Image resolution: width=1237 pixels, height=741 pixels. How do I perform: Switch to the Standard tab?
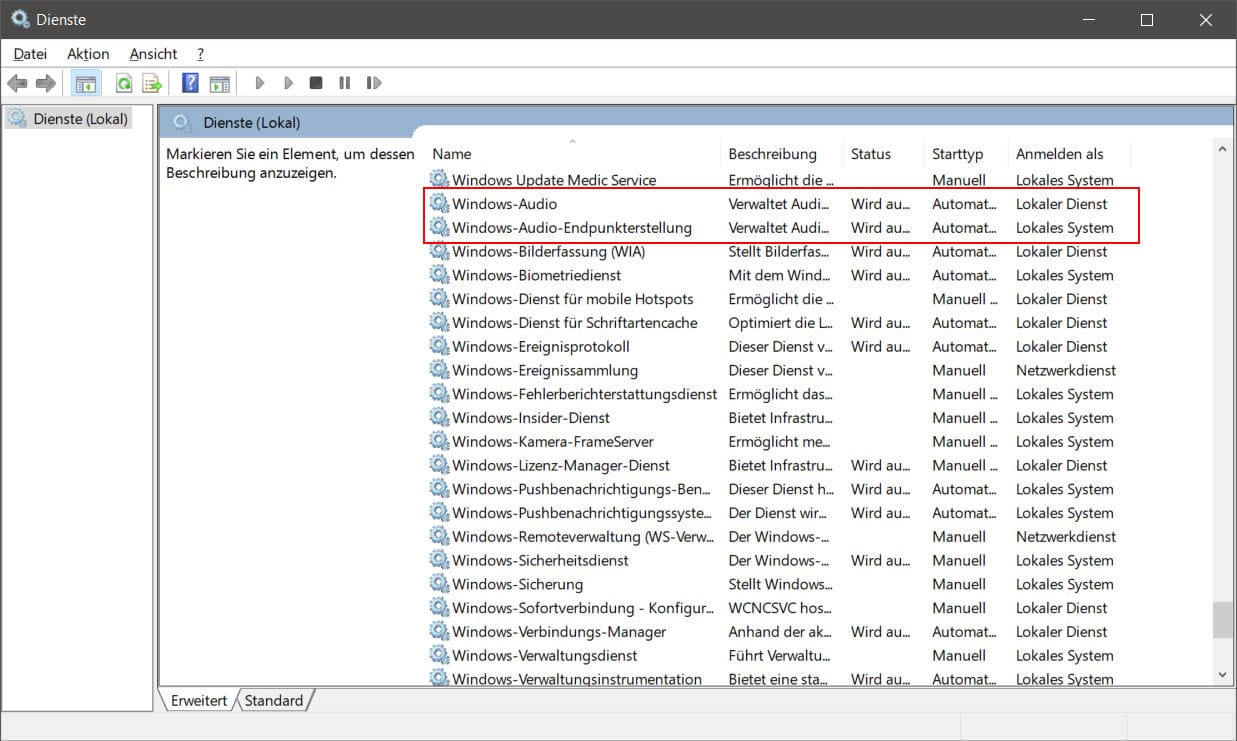pos(273,700)
